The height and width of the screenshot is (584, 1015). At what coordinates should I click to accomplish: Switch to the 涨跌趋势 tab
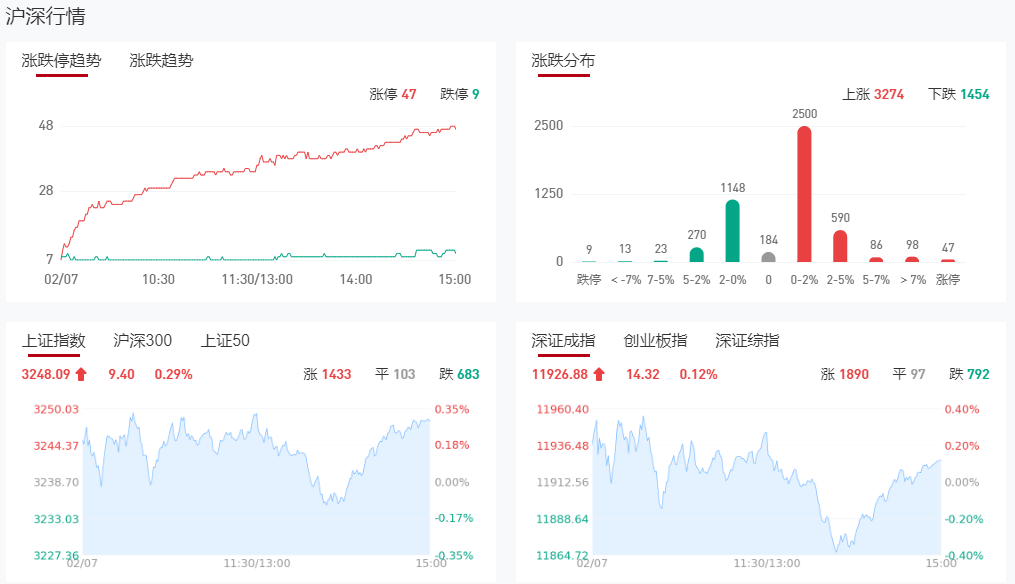click(161, 61)
